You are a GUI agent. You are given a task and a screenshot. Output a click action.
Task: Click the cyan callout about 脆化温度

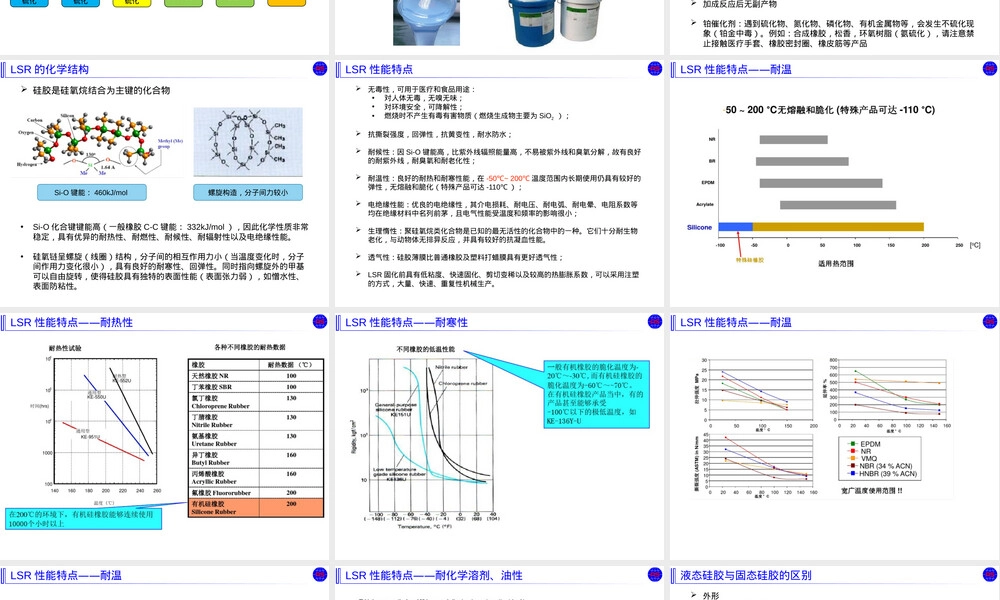tap(596, 394)
